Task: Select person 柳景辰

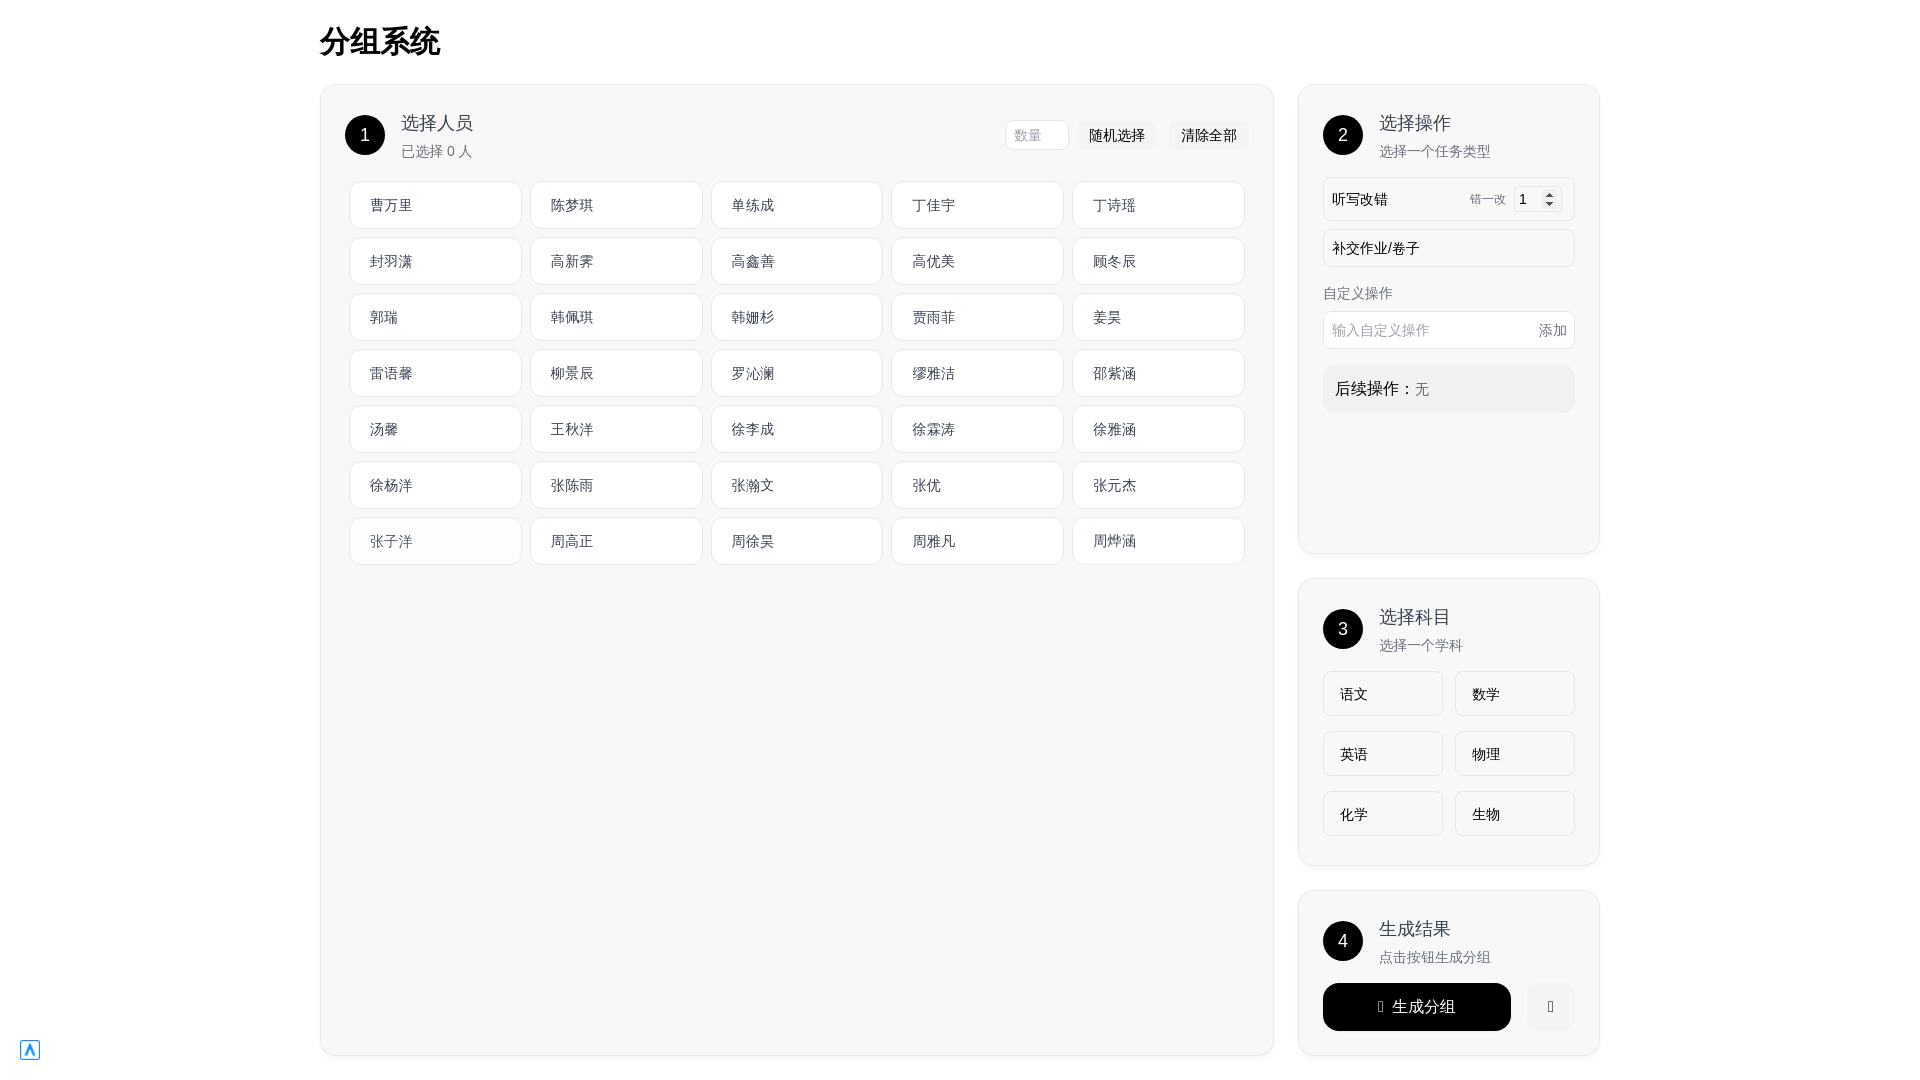Action: (x=616, y=373)
